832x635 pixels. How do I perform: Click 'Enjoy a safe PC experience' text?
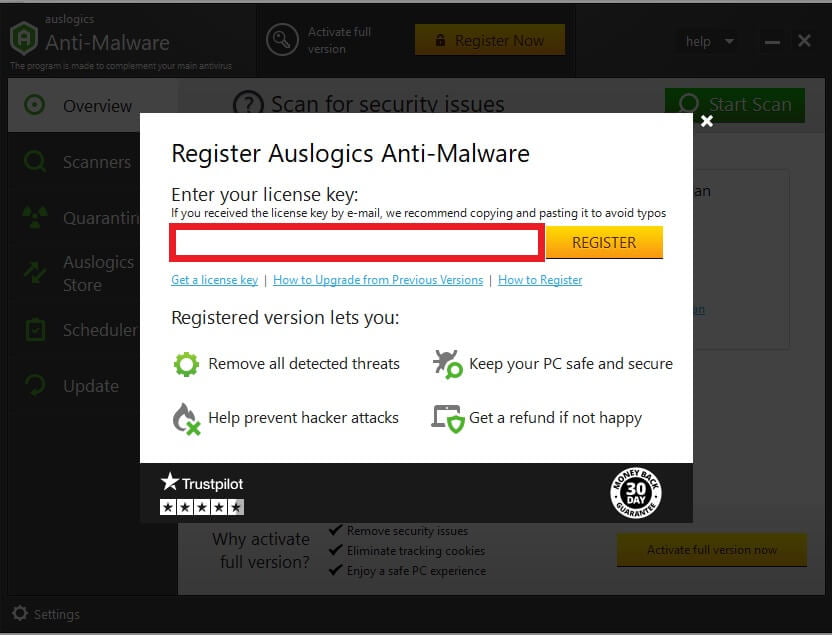tap(417, 571)
